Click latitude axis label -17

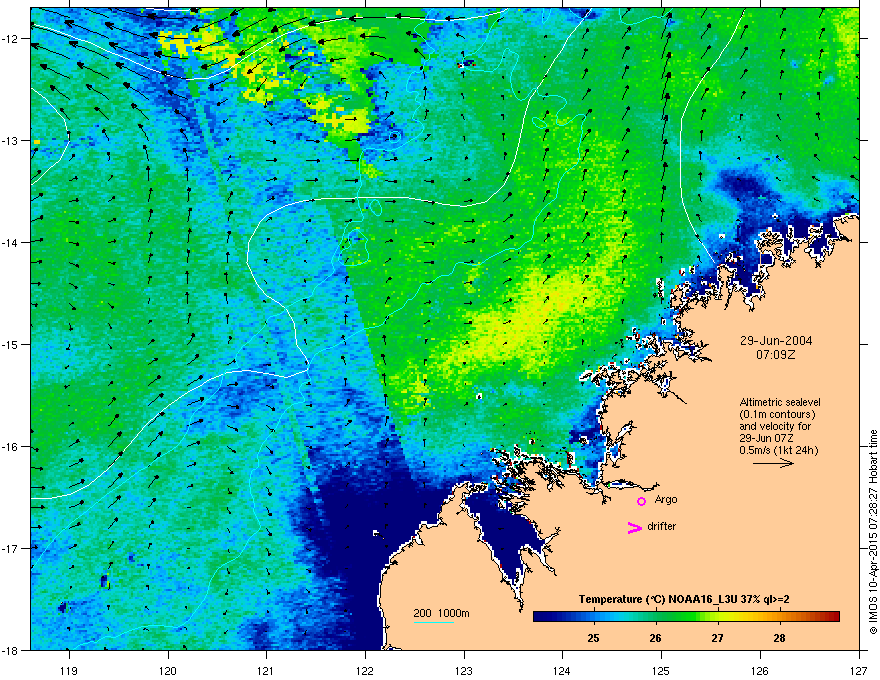pos(11,548)
